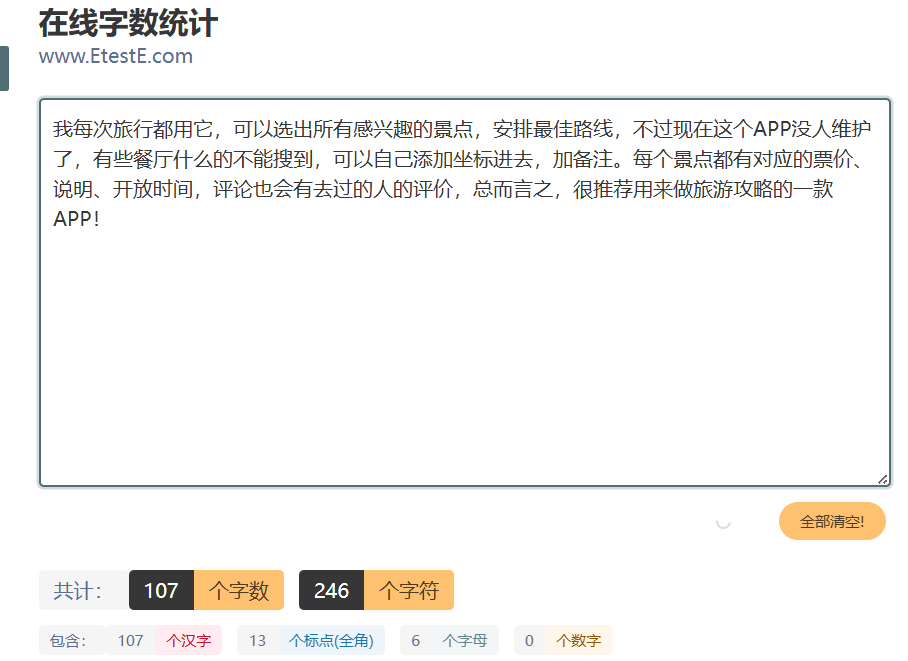Click the 在线字数统计 page title

tap(128, 23)
